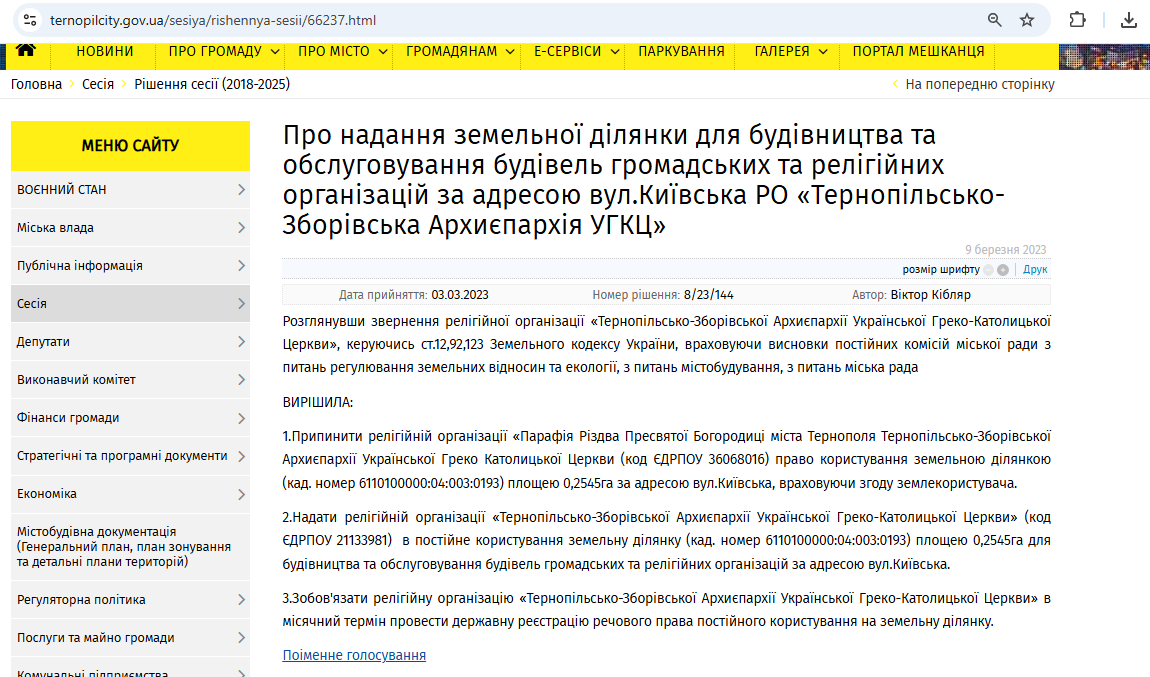
Task: Click decision number '8/23/144'
Action: (708, 295)
